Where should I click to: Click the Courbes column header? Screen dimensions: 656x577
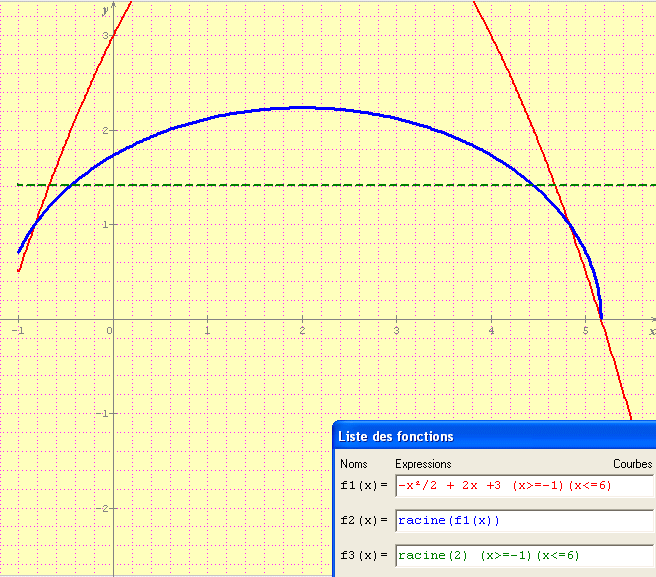click(x=633, y=464)
